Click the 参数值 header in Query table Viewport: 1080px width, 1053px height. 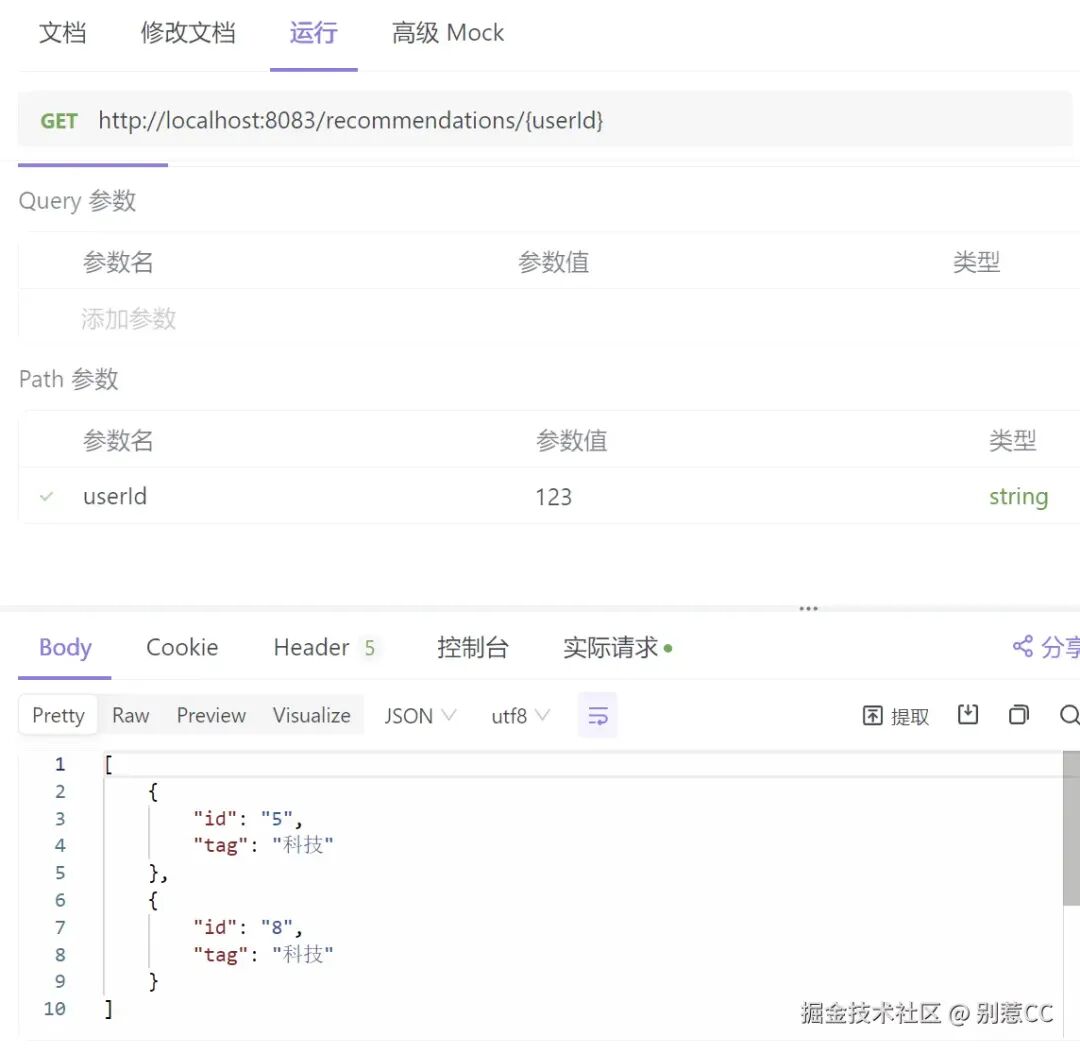pos(554,262)
